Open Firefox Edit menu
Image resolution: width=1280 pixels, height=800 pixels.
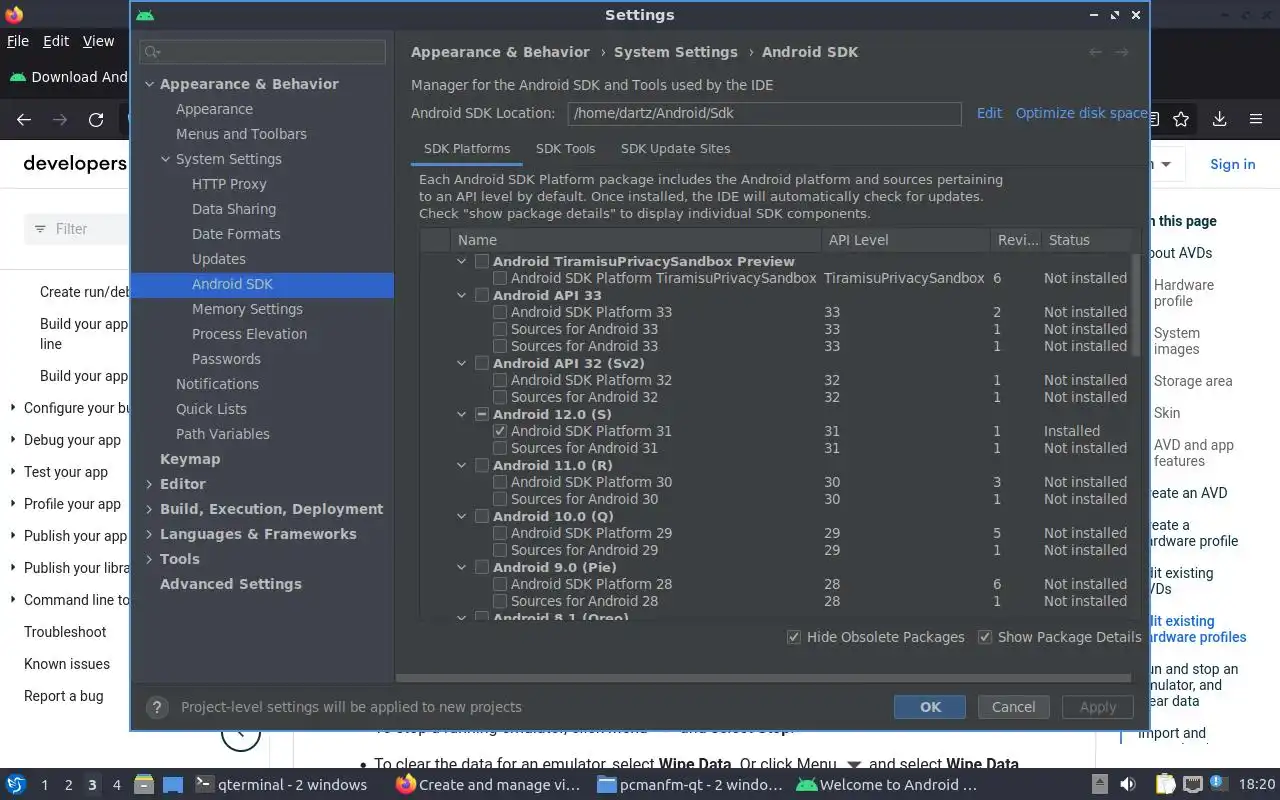(56, 41)
